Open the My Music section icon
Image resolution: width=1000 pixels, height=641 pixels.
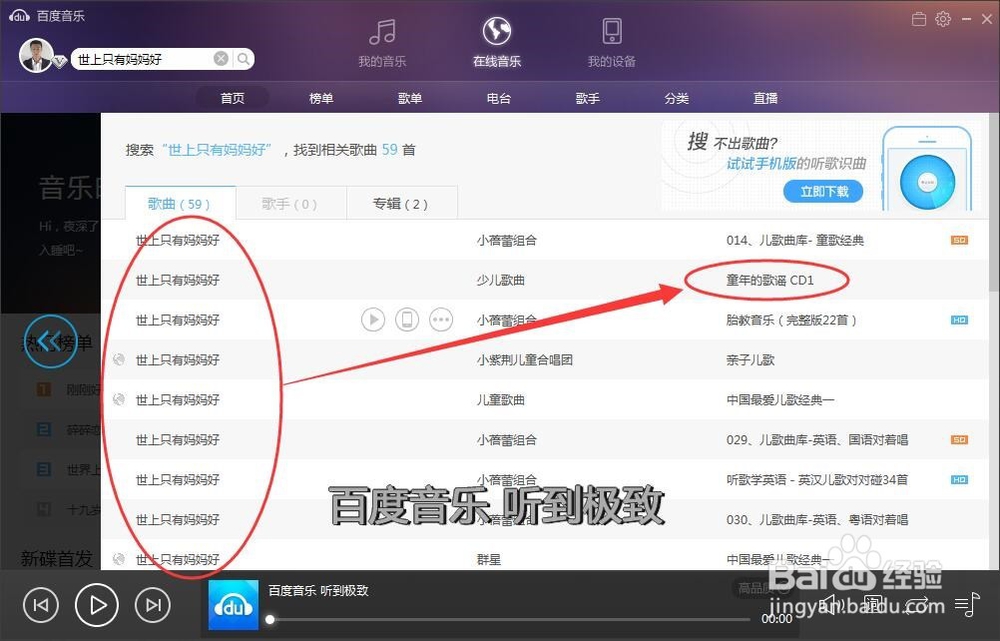(x=382, y=32)
